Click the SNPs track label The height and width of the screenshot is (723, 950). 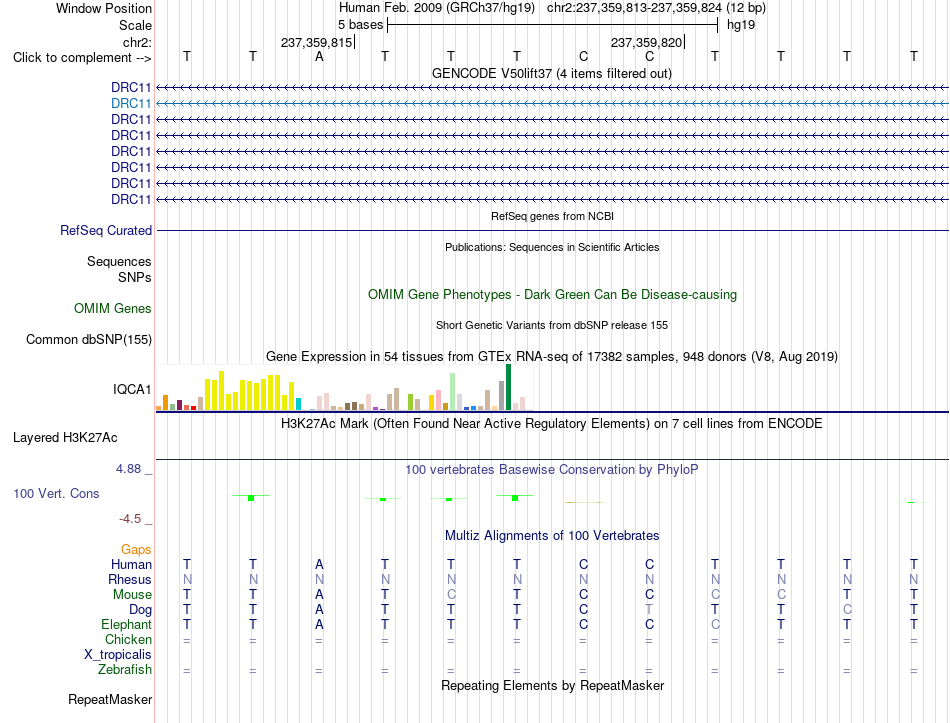(x=135, y=277)
